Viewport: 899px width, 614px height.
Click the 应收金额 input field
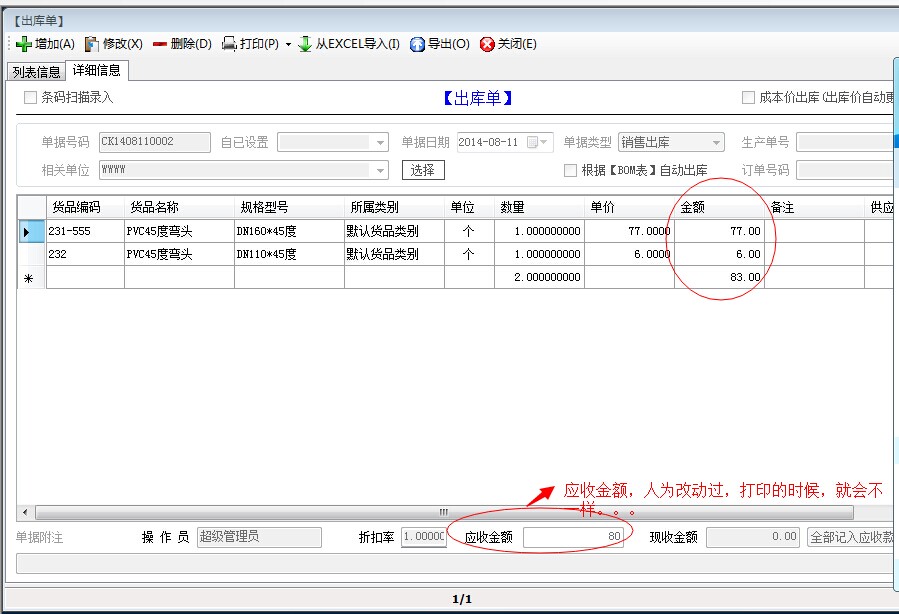[574, 537]
